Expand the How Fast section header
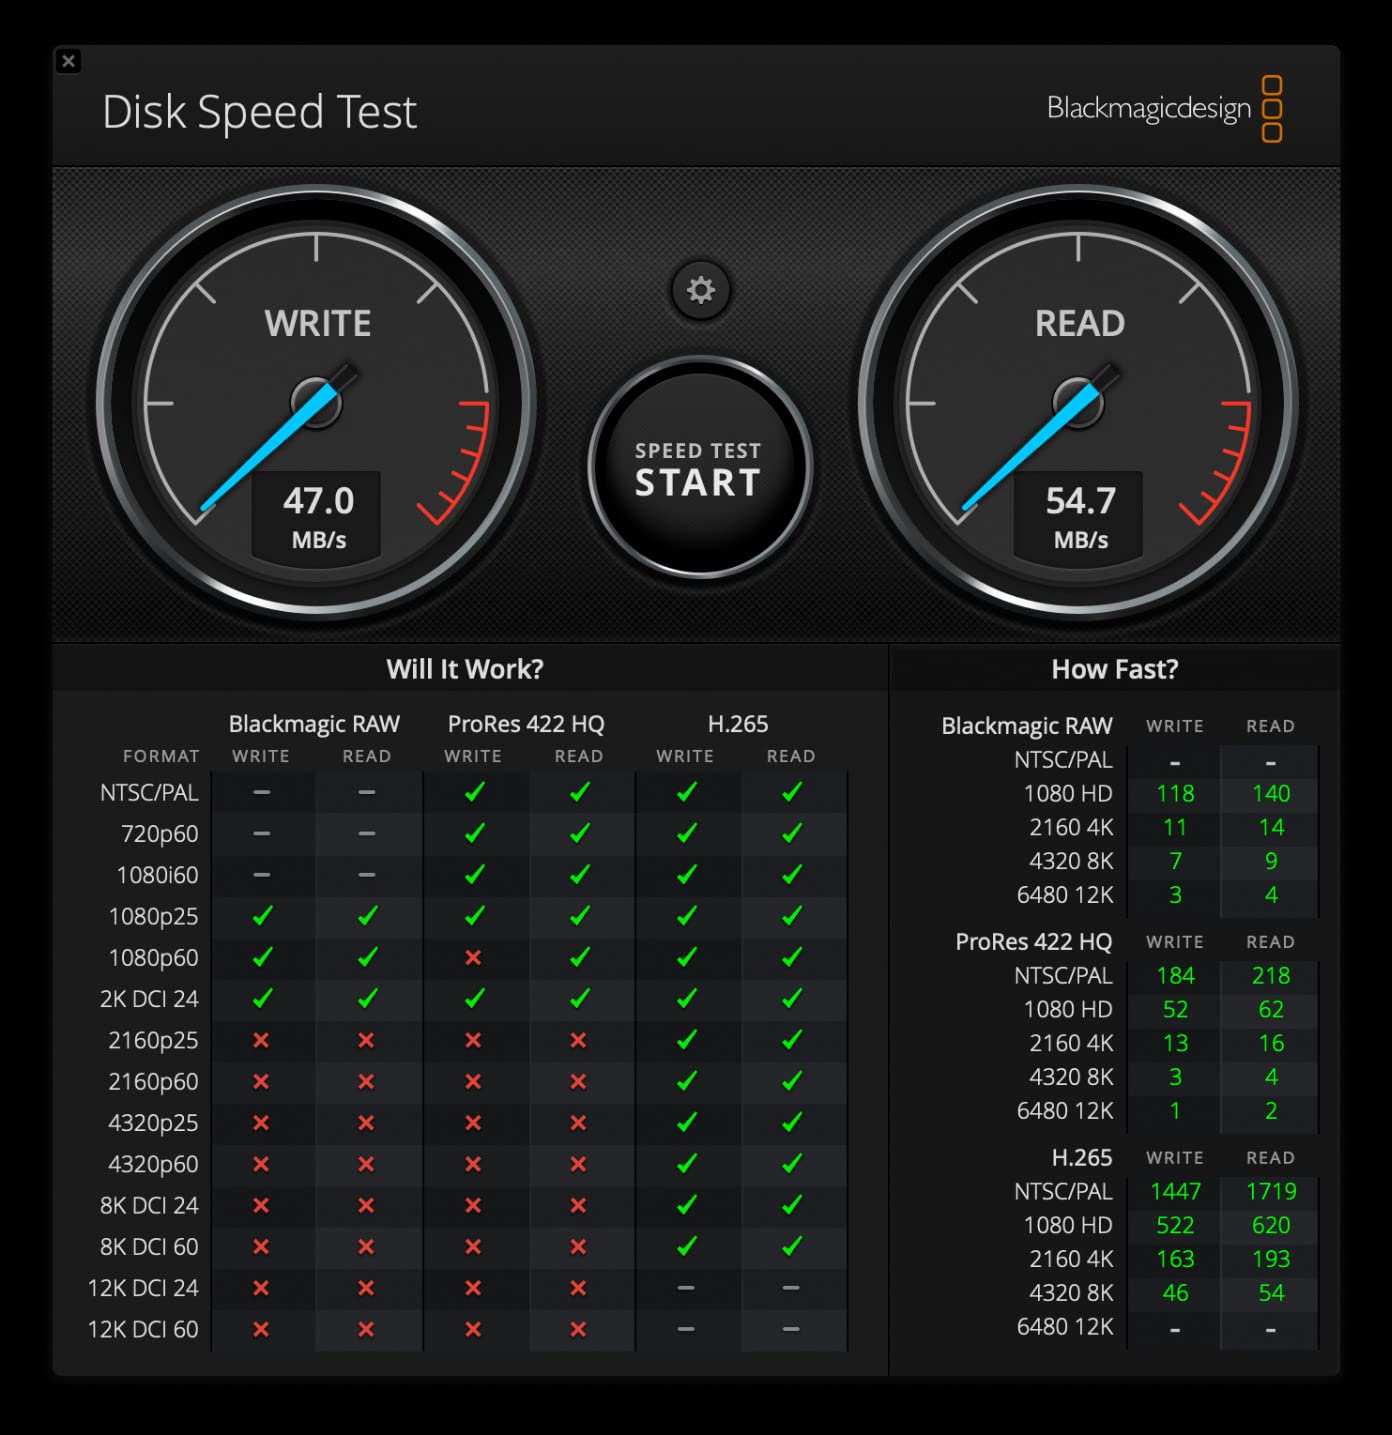Viewport: 1392px width, 1435px height. tap(1115, 669)
